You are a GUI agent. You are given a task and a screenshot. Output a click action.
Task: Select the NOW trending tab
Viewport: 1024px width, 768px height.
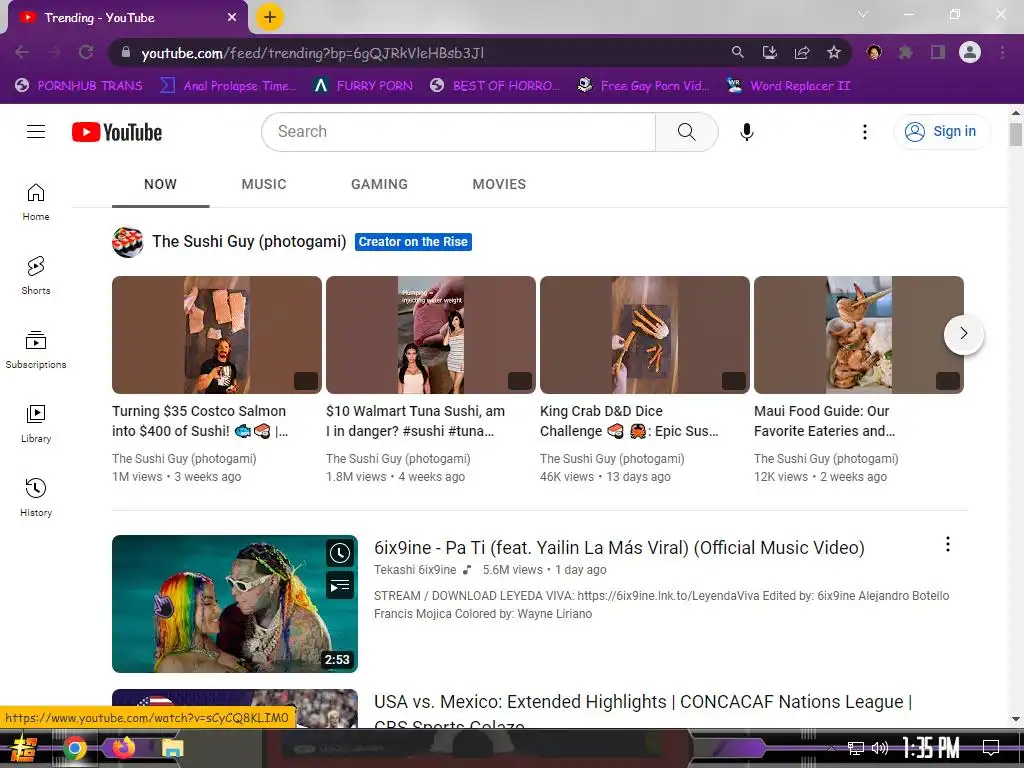click(x=161, y=185)
